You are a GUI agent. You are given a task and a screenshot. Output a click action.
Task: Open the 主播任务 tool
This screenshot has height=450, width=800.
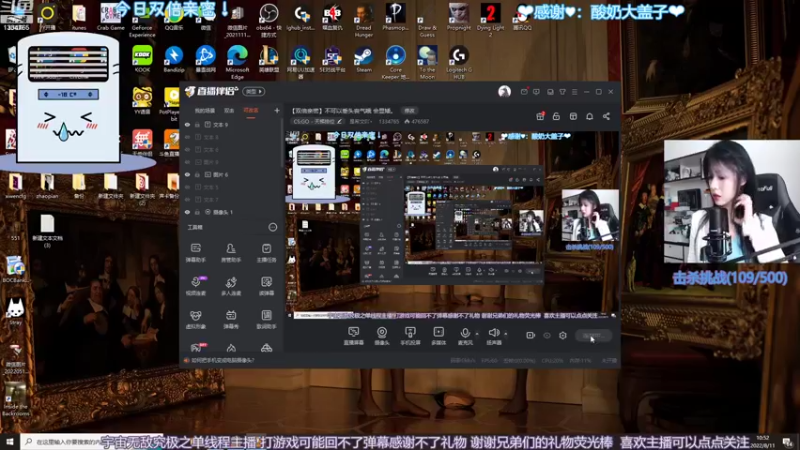(266, 253)
